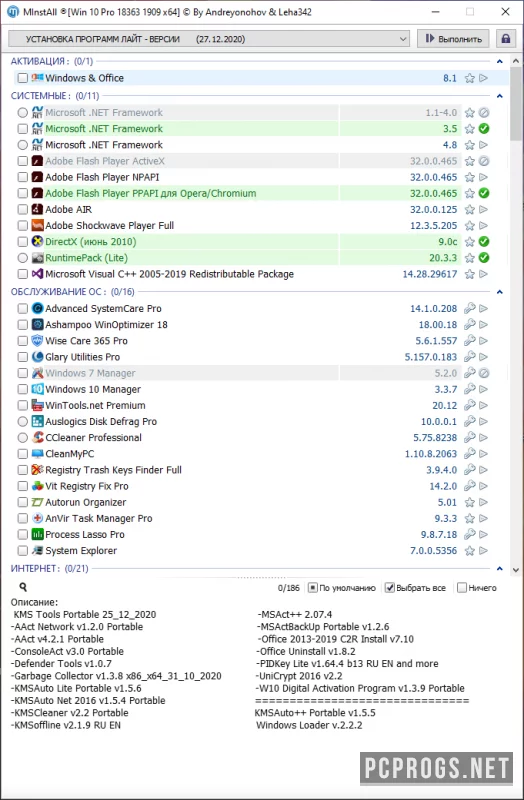
Task: Close the MInstAll window
Action: pos(505,11)
